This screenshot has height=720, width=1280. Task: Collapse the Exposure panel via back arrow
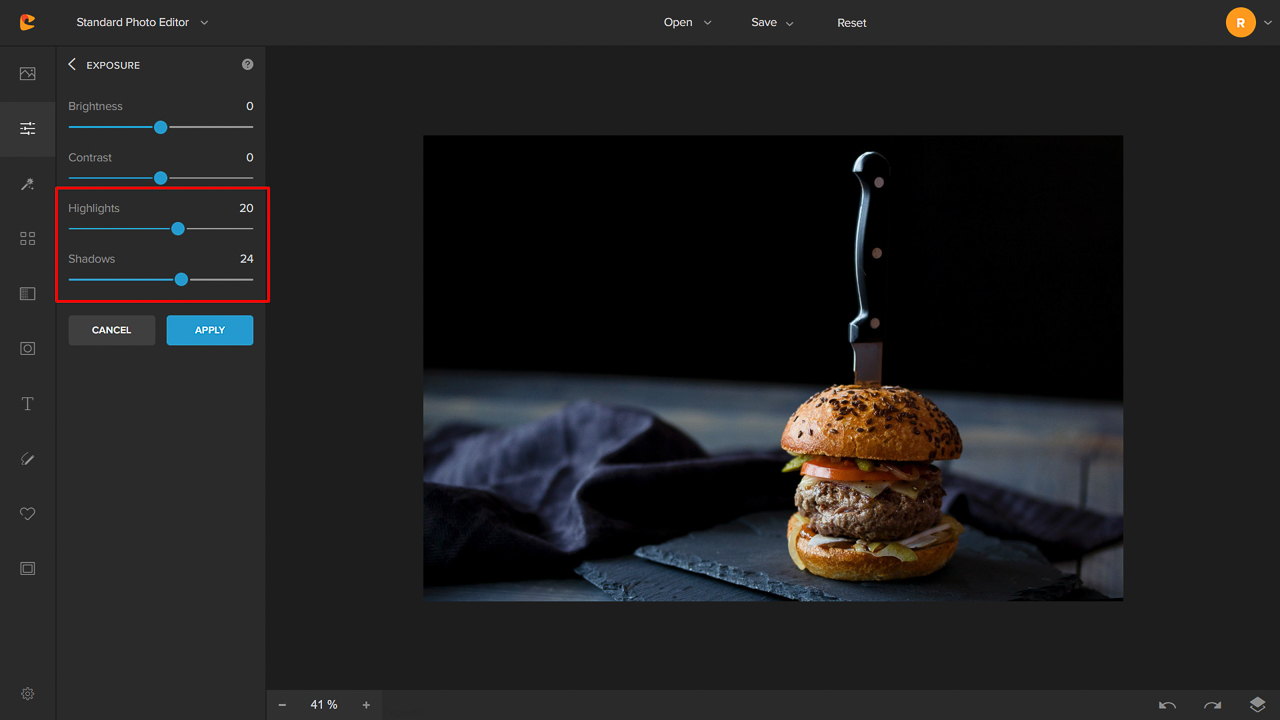coord(71,64)
